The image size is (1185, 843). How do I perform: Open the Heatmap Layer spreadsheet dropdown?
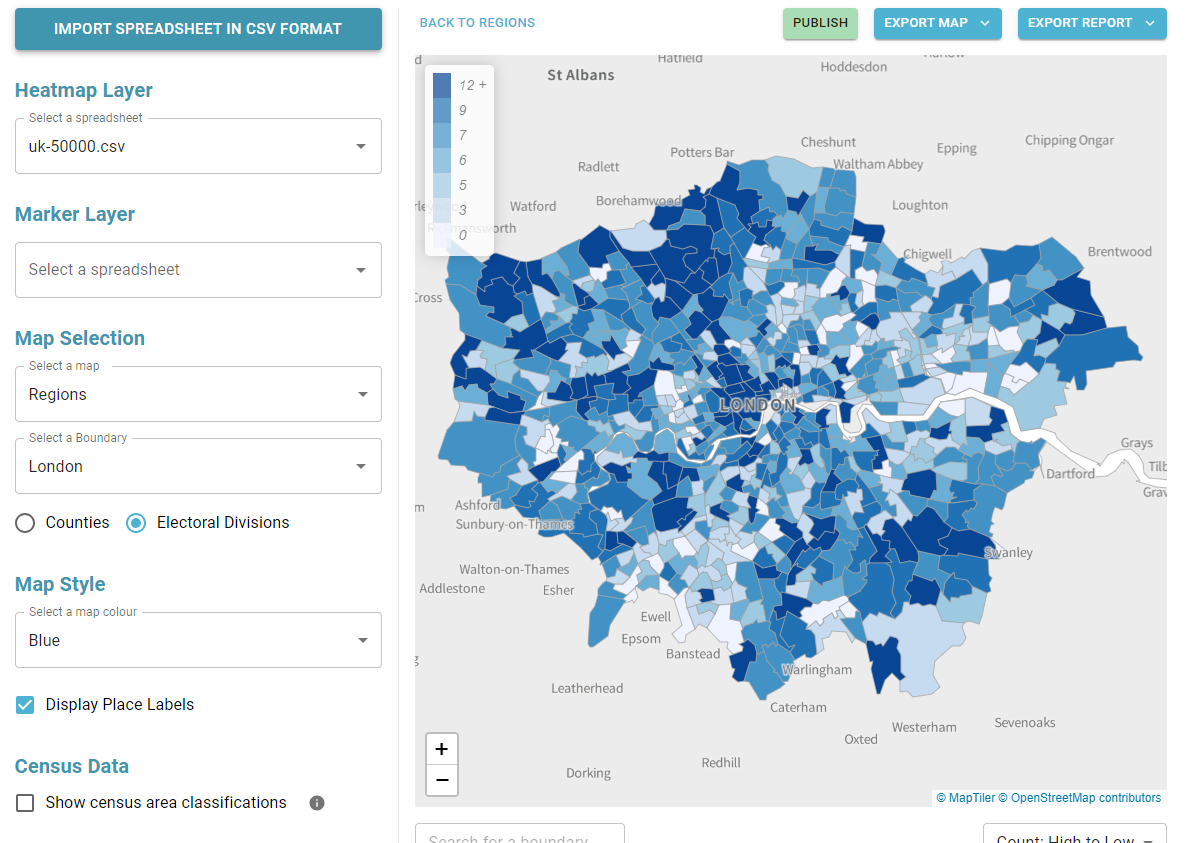pyautogui.click(x=198, y=145)
